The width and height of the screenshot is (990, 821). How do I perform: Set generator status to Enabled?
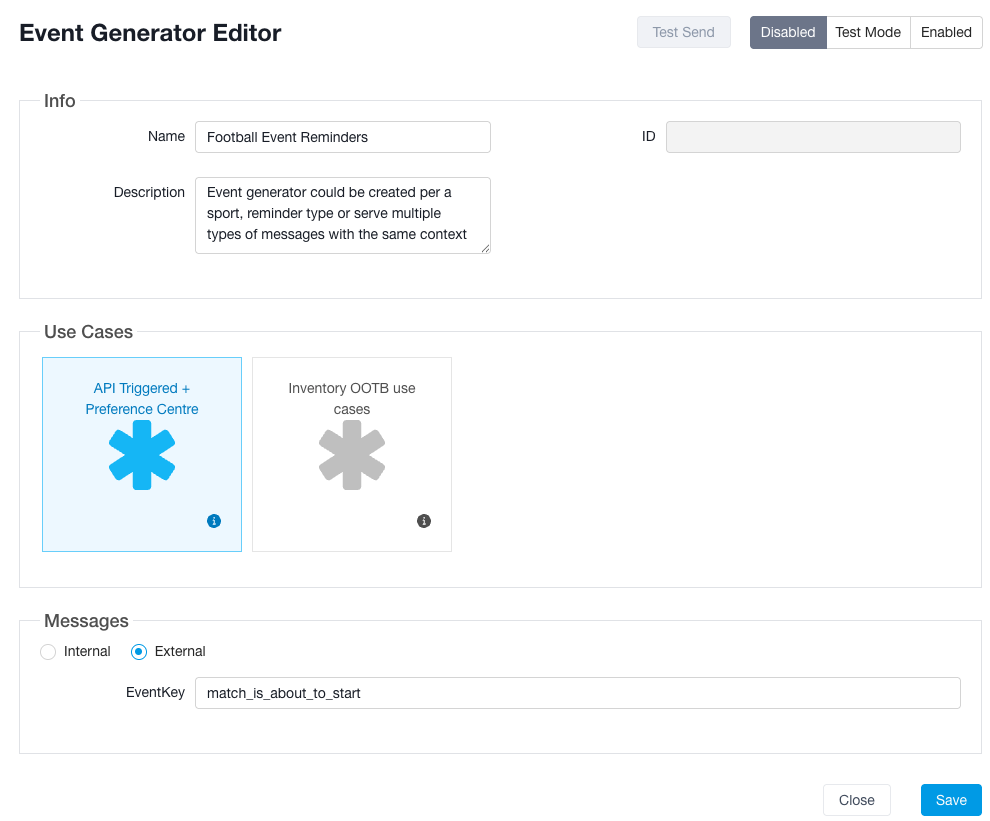(946, 32)
